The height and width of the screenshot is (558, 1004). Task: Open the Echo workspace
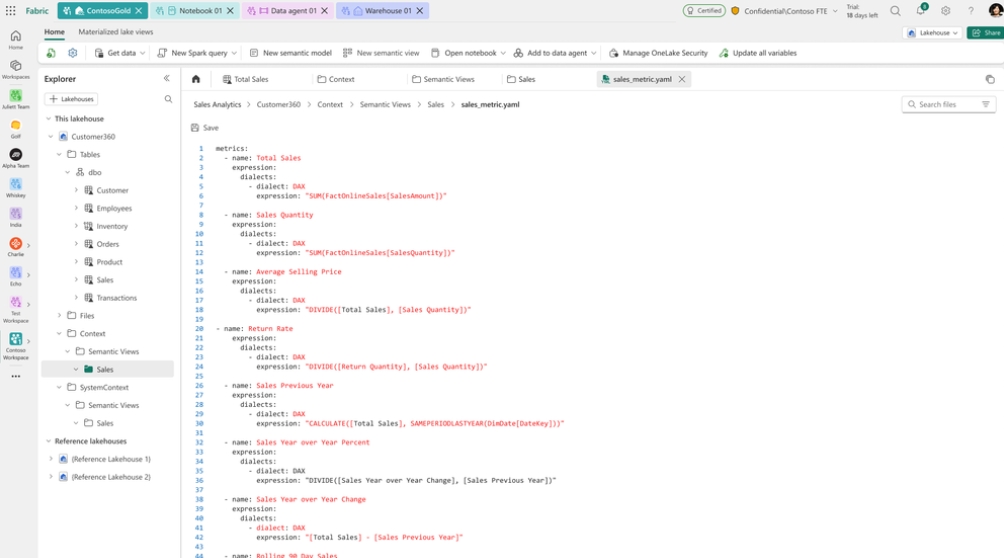pos(15,276)
